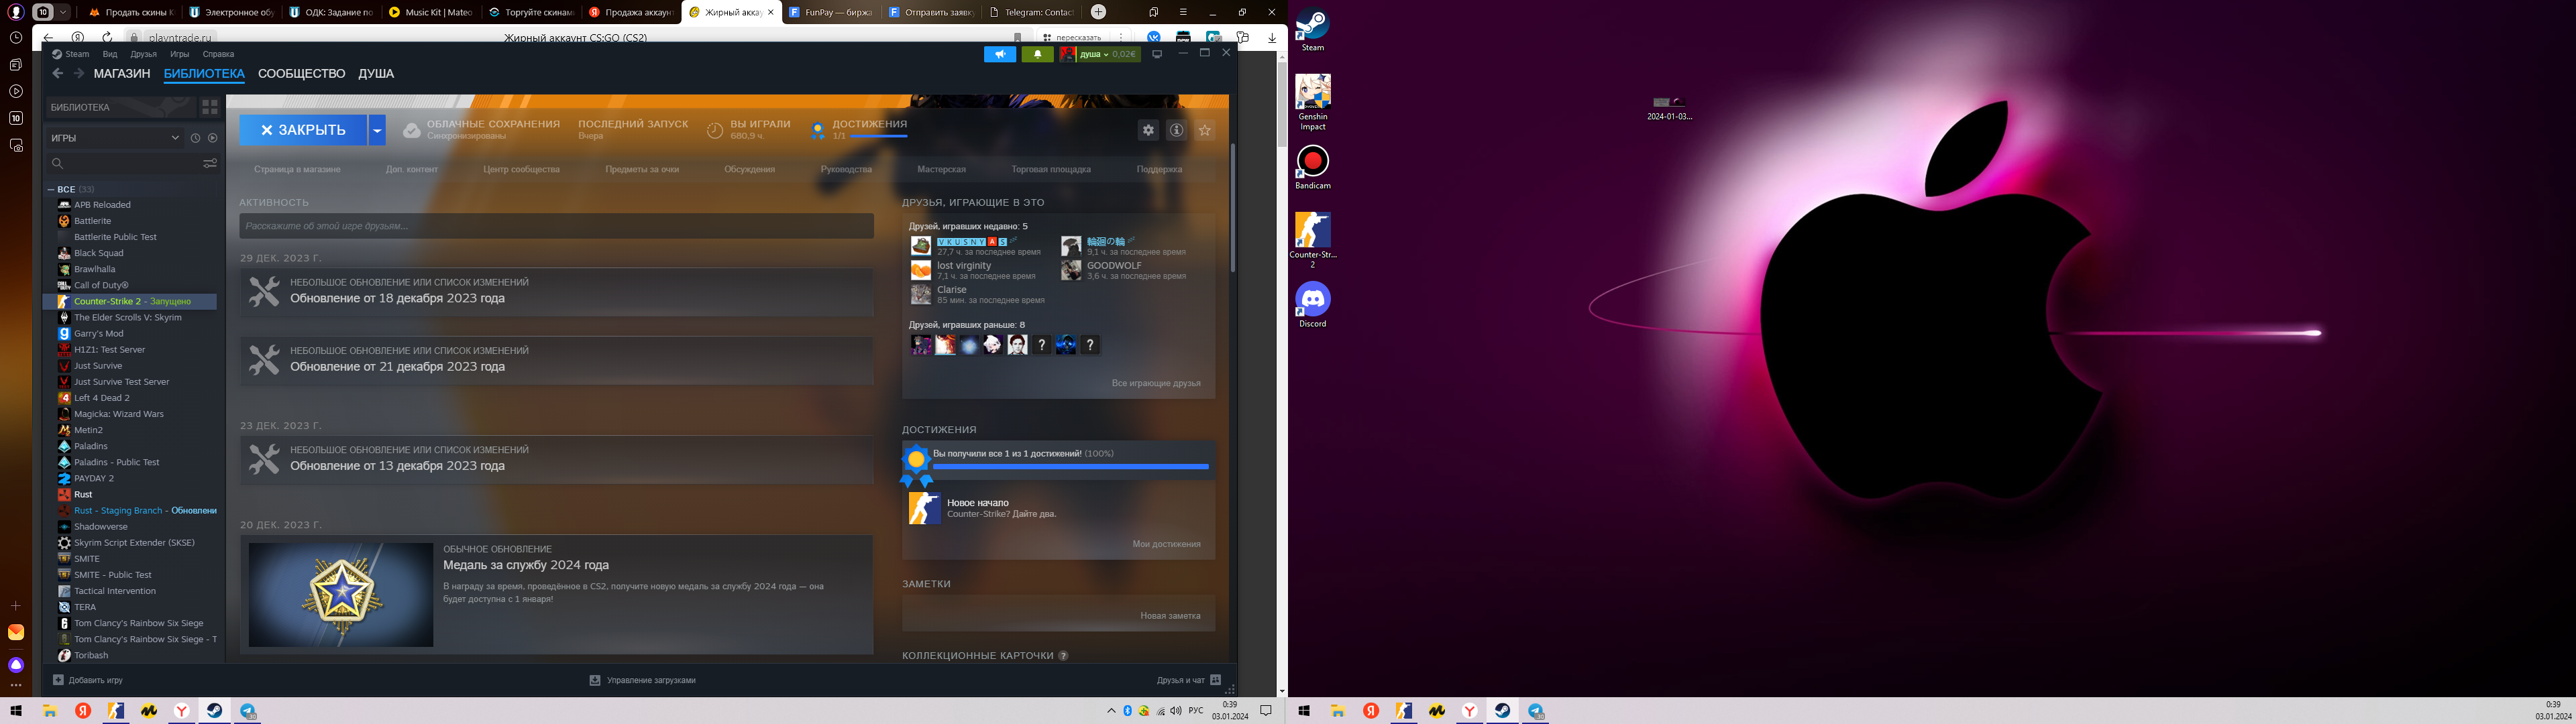Open Новое начало achievement entry
Image resolution: width=2576 pixels, height=724 pixels.
click(978, 503)
